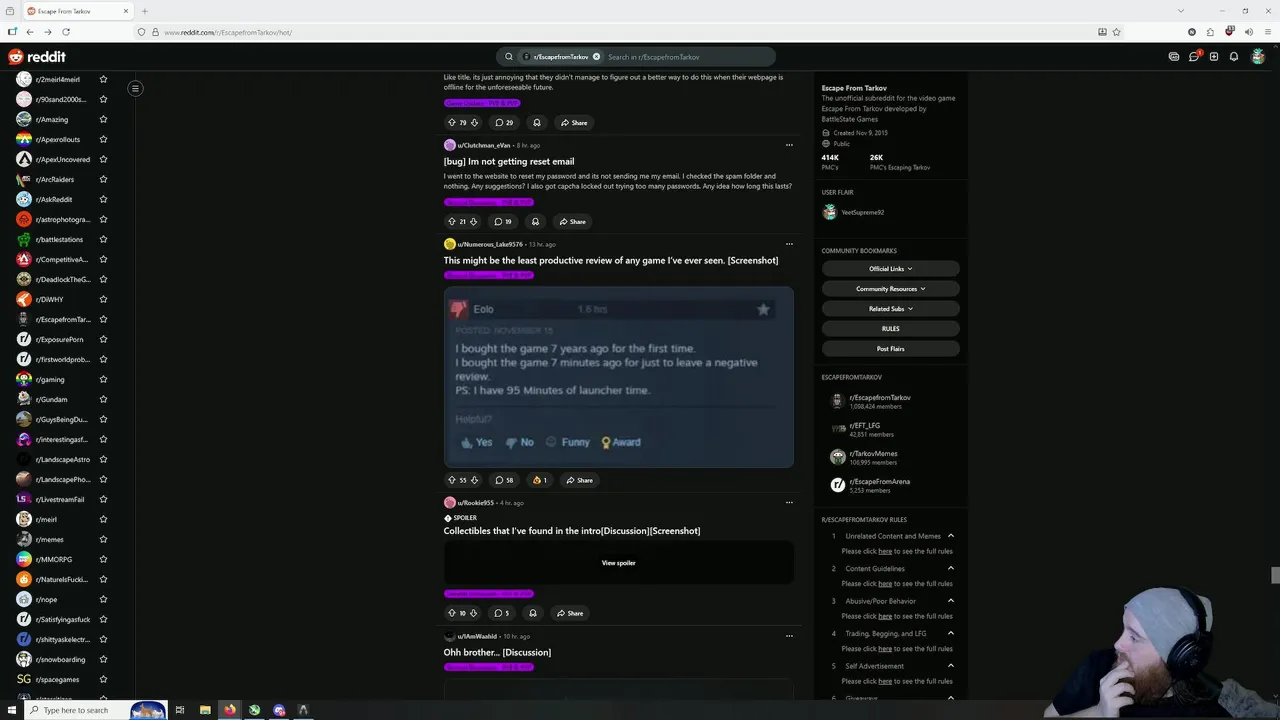Expand the Related Subs dropdown

click(x=890, y=309)
